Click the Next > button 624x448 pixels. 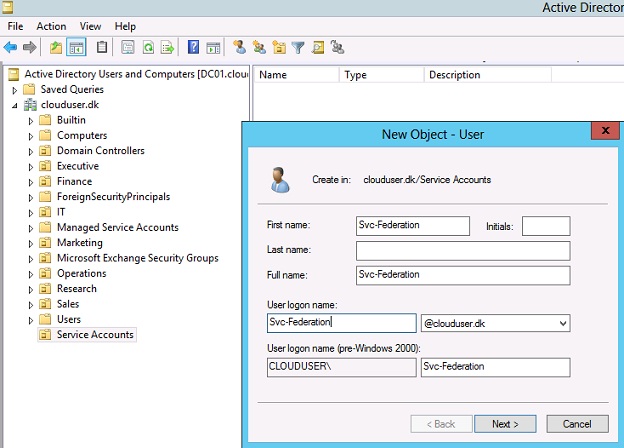505,424
